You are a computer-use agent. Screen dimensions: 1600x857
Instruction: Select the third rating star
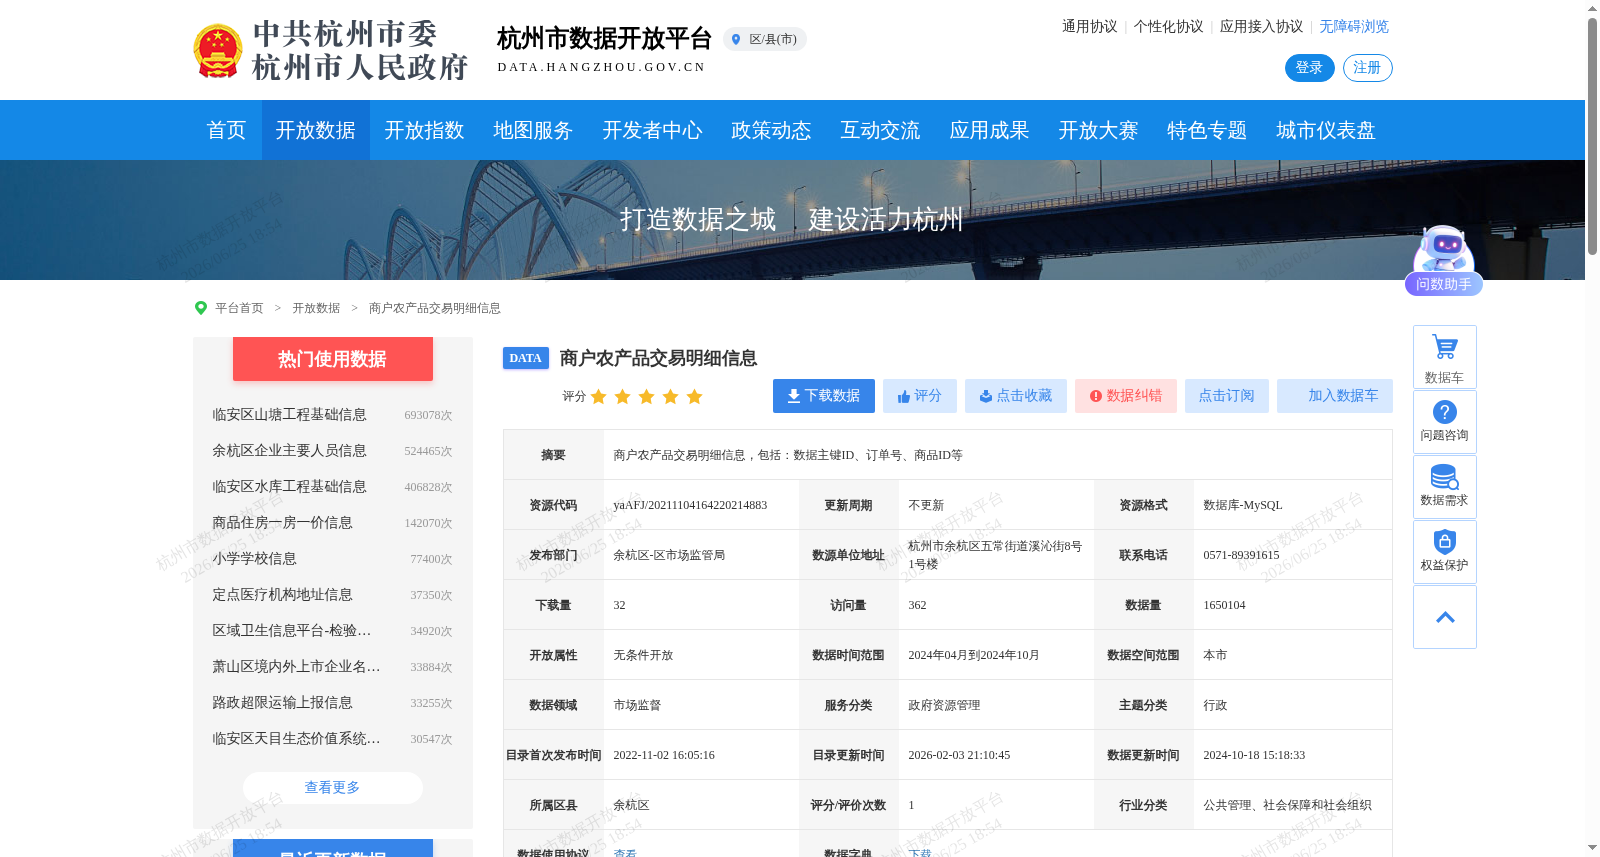(647, 397)
